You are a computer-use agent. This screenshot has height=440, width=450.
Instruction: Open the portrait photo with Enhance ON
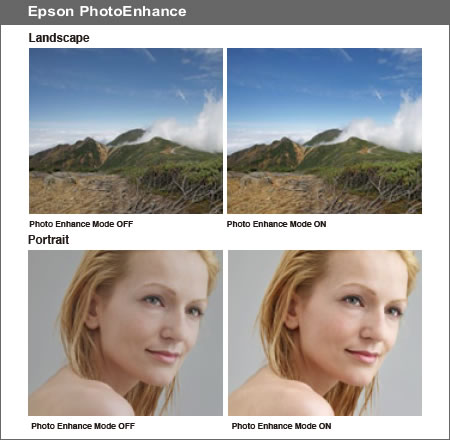tap(325, 333)
